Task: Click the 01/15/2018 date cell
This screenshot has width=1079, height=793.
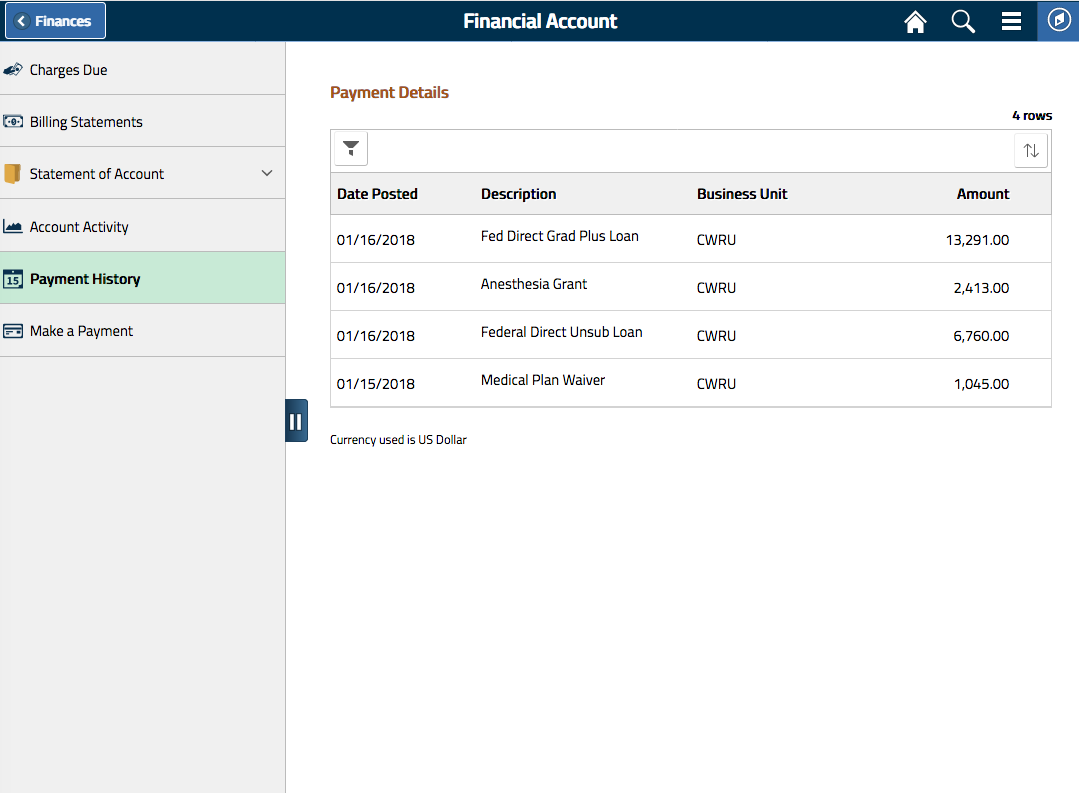Action: coord(376,384)
